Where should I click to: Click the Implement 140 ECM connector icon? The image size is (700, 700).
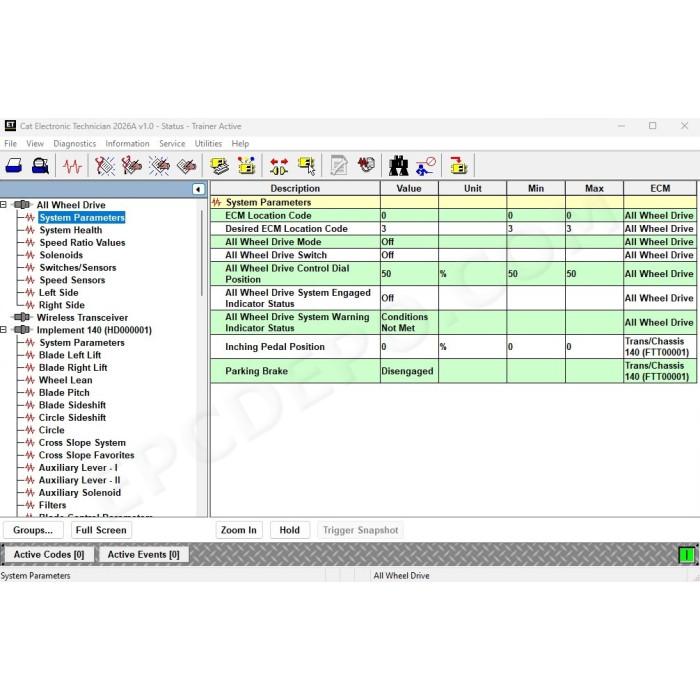point(21,329)
